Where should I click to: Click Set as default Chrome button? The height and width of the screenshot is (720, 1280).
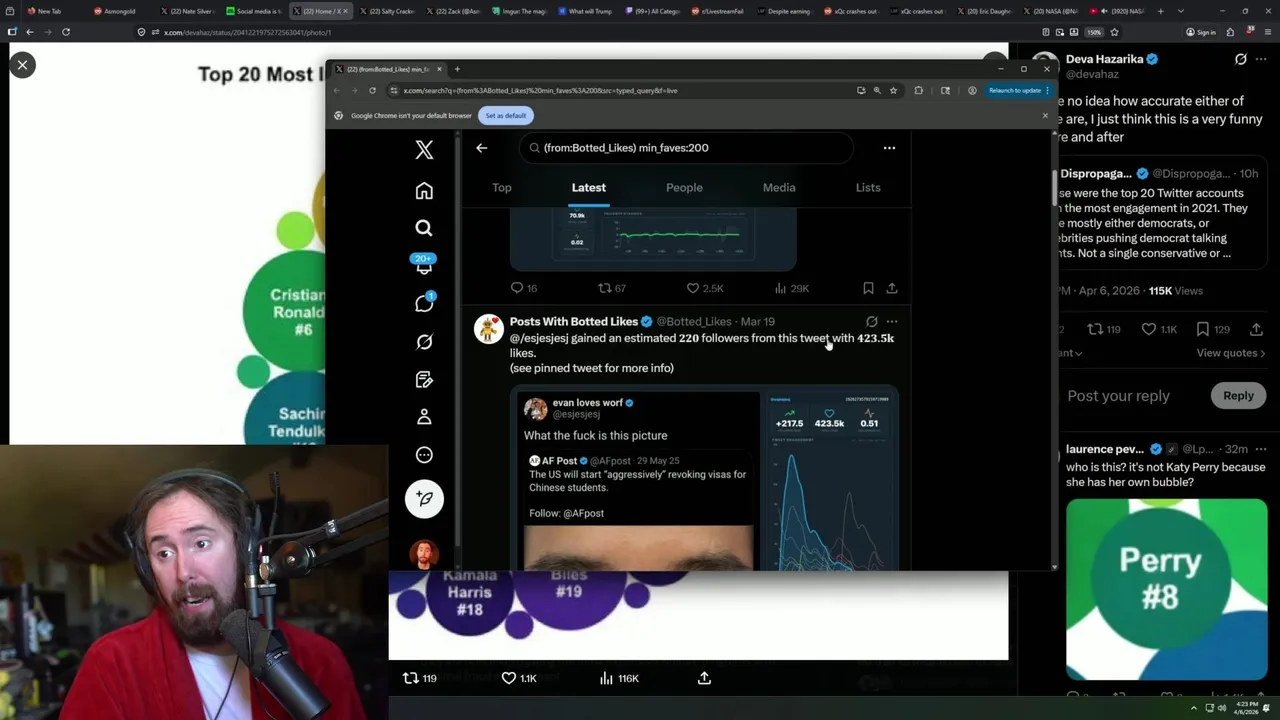point(506,116)
